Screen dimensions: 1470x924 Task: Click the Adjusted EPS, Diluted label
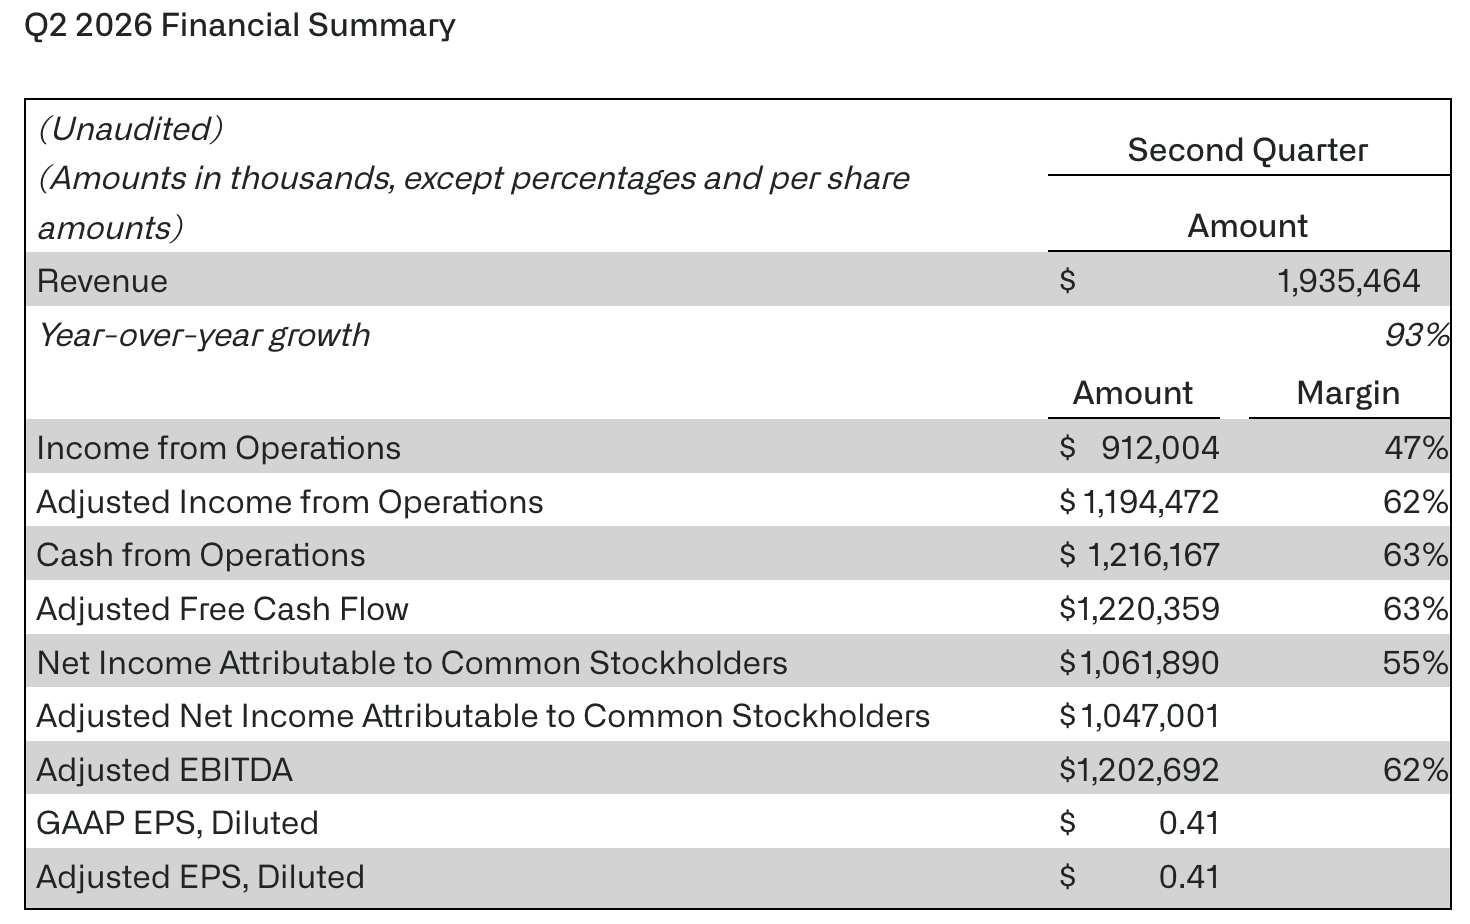point(201,878)
